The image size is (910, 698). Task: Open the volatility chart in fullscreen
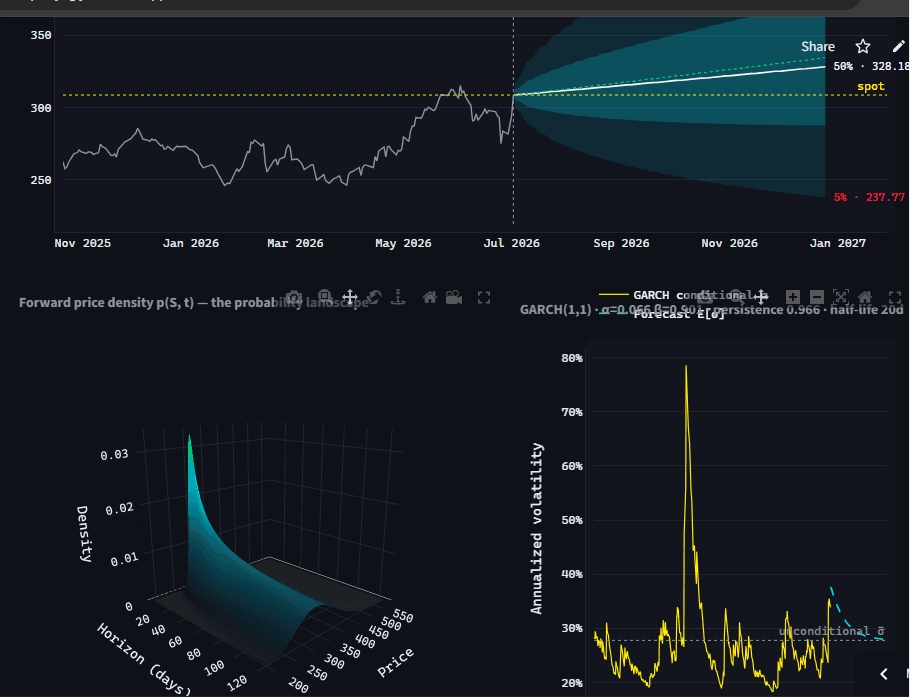tap(895, 298)
